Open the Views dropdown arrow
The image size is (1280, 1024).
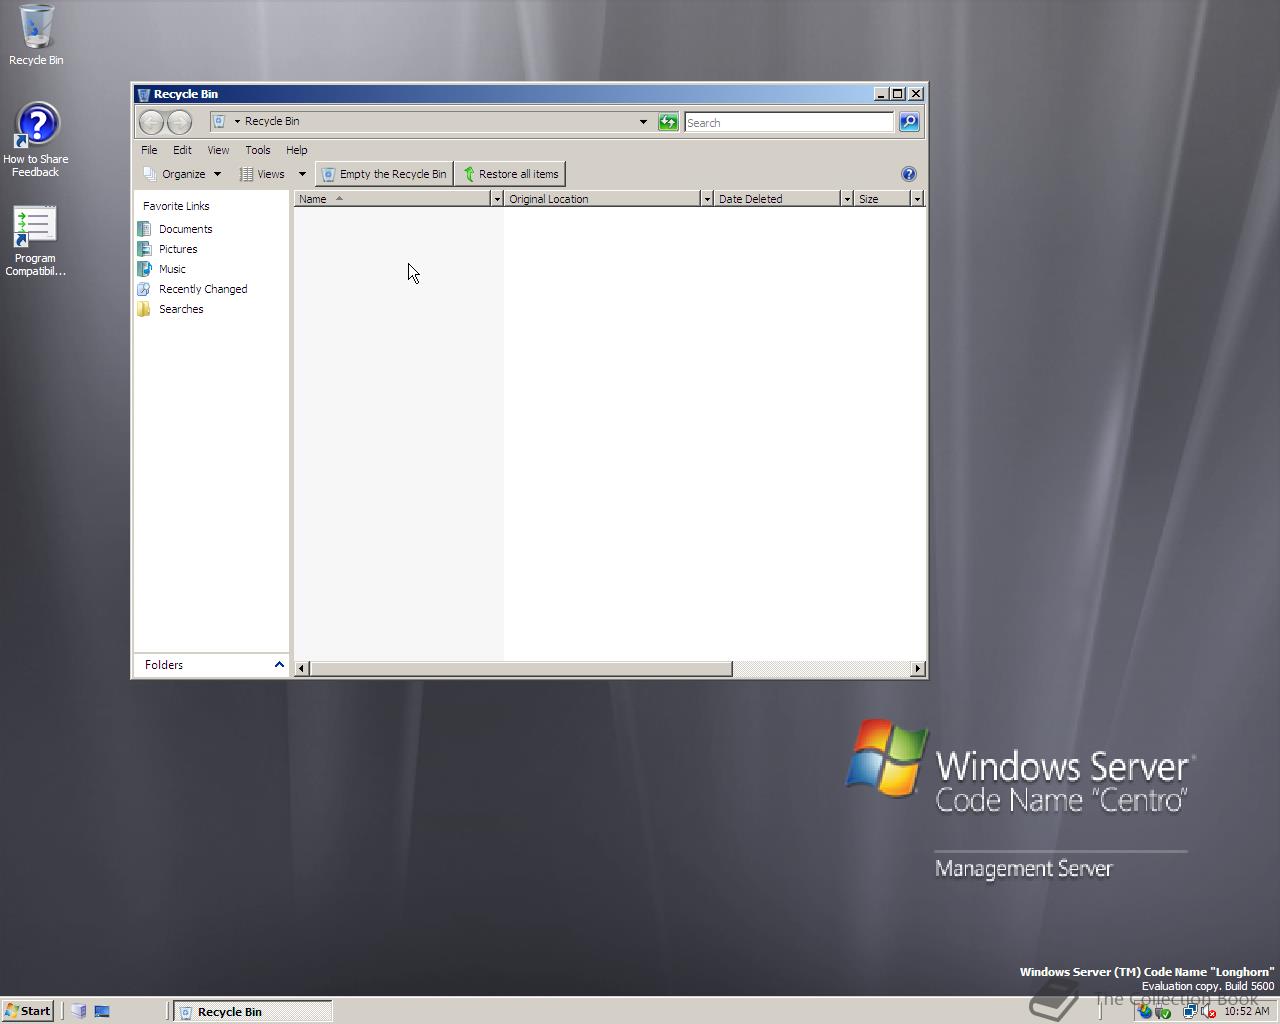pyautogui.click(x=302, y=174)
